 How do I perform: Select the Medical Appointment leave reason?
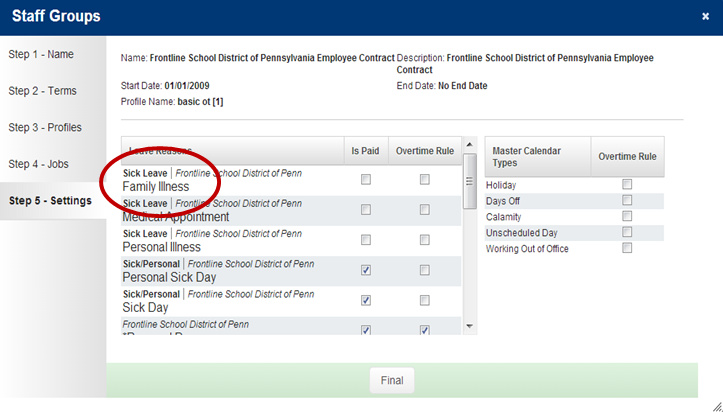coord(176,217)
